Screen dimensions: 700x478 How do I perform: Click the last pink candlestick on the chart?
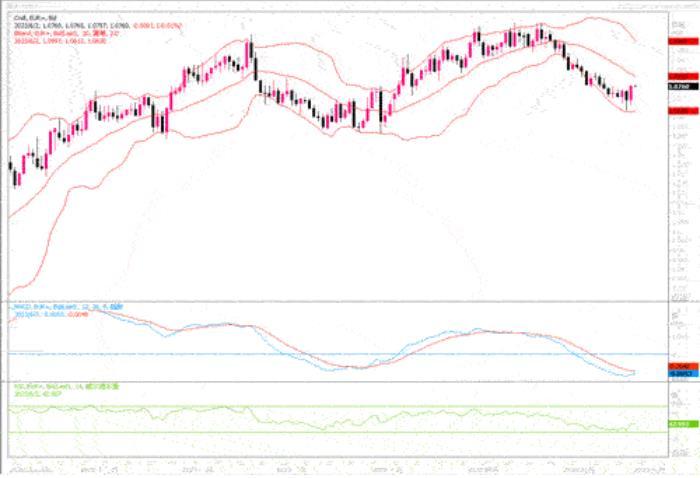631,93
